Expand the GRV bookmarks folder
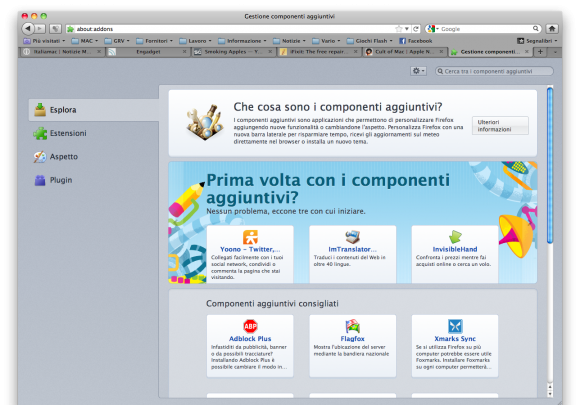Viewport: 580px width, 405px height. (117, 41)
